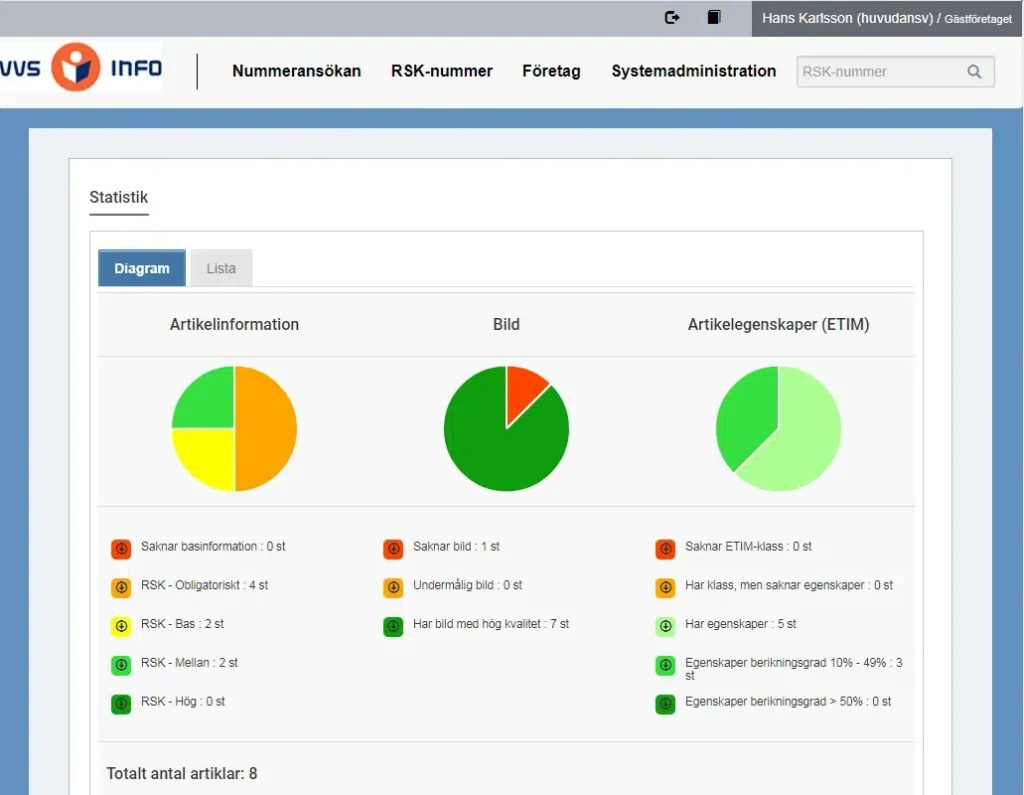Open the Företag menu

(x=551, y=71)
